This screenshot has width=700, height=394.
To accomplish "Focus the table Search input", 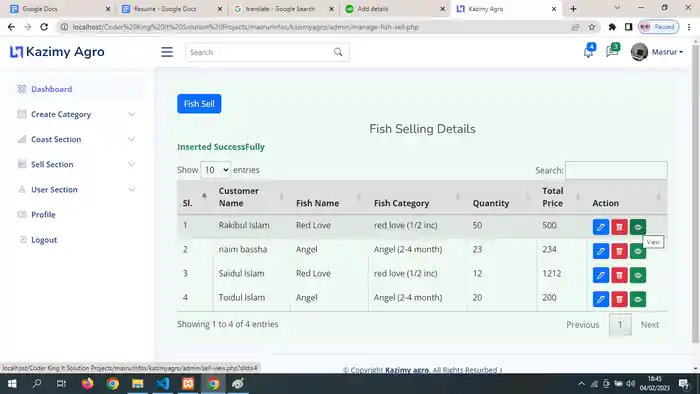I will (616, 170).
